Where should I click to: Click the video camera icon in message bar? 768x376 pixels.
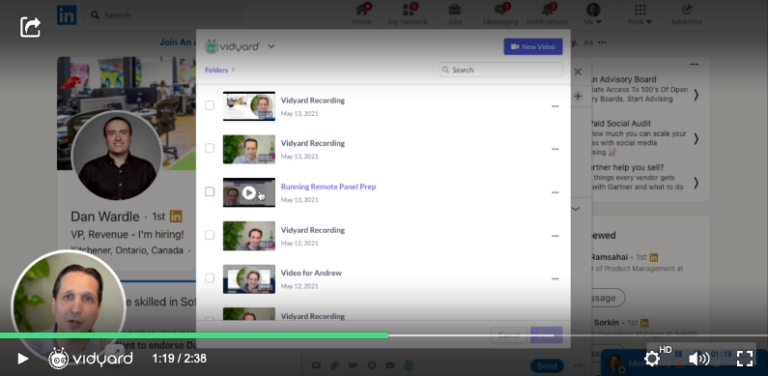coord(390,365)
